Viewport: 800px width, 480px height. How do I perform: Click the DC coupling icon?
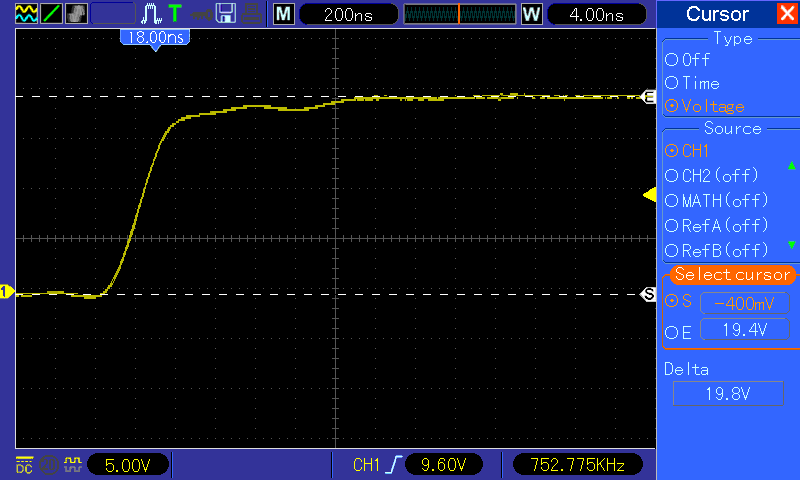24,465
